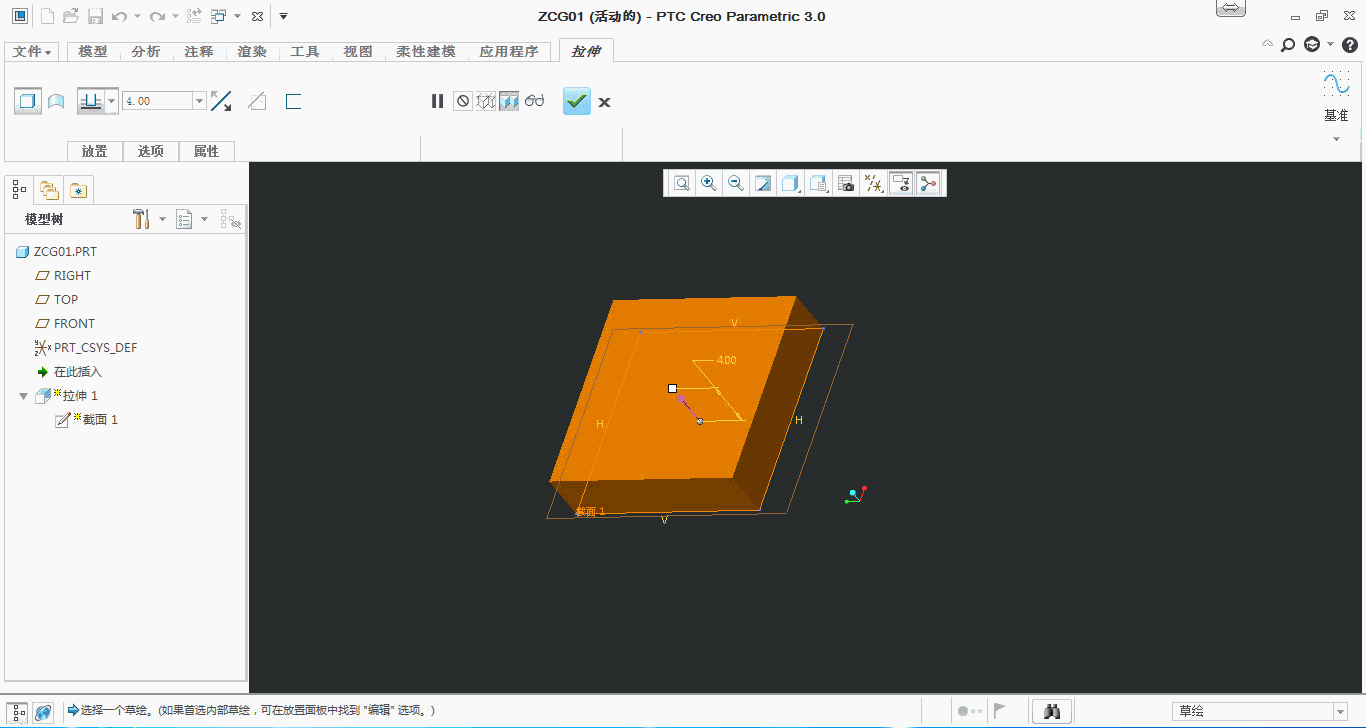Viewport: 1366px width, 728px height.
Task: Switch to the 工具 ribbon tab
Action: coord(305,52)
